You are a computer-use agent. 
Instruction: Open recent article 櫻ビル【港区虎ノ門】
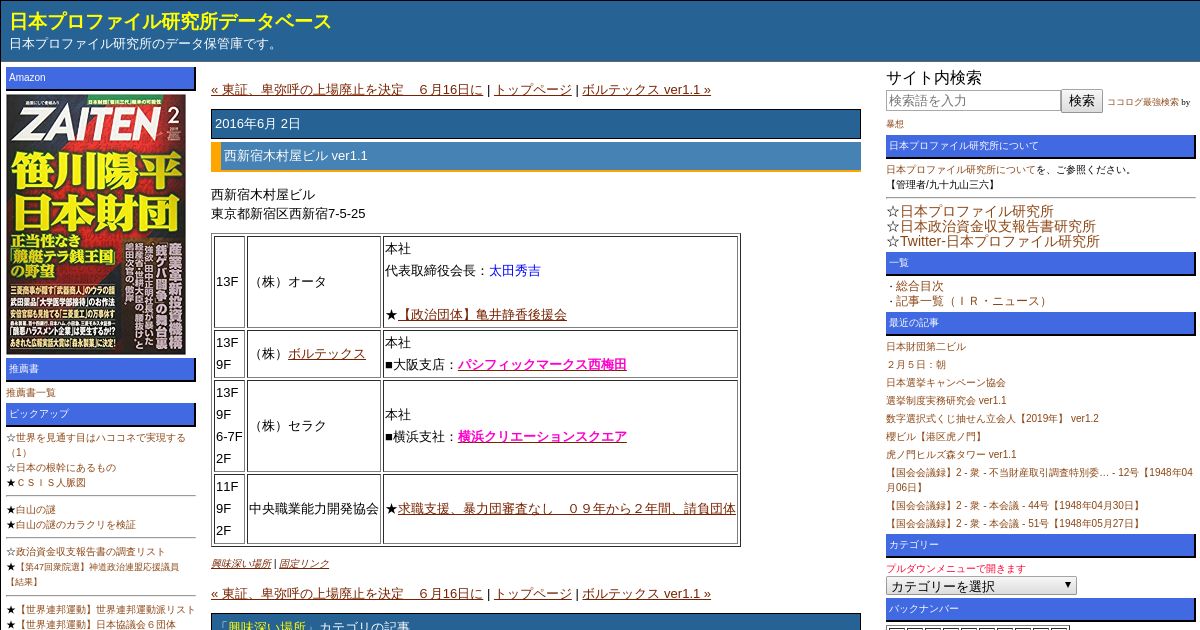click(x=936, y=437)
